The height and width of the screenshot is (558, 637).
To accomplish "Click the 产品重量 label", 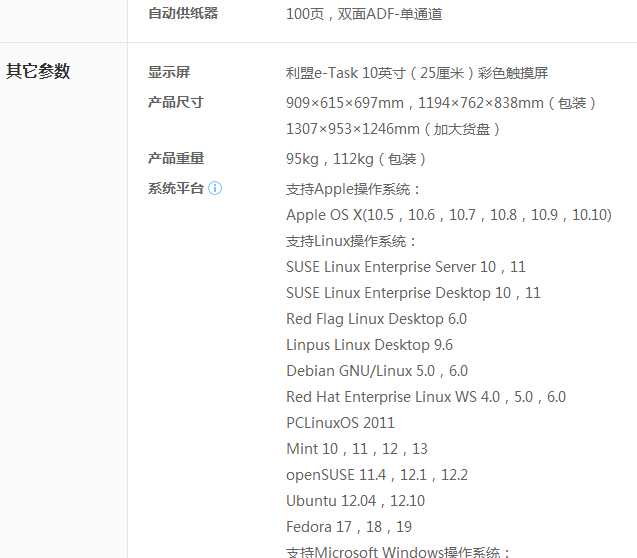I will 176,158.
